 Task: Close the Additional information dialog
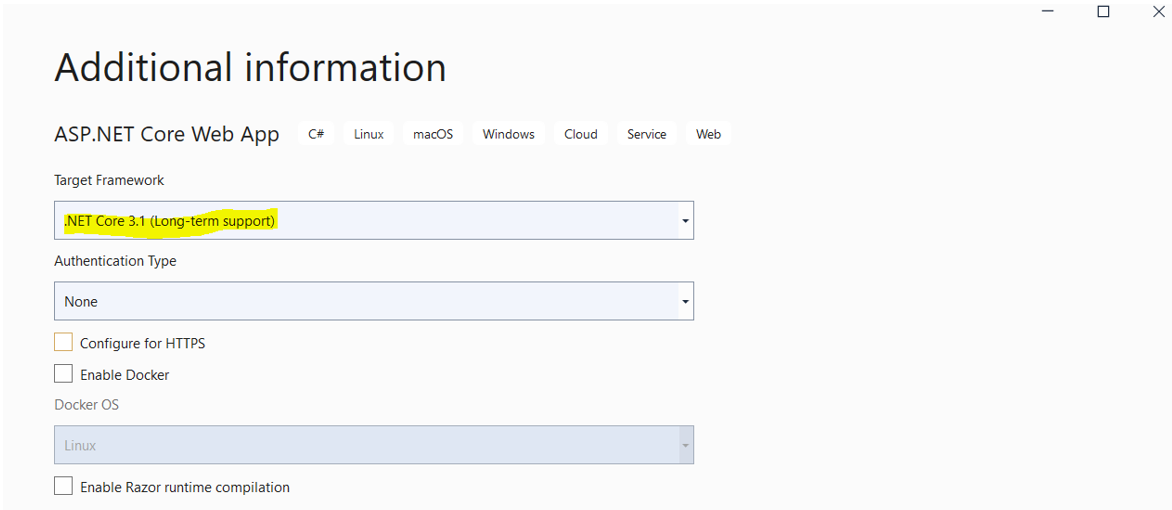click(1159, 11)
